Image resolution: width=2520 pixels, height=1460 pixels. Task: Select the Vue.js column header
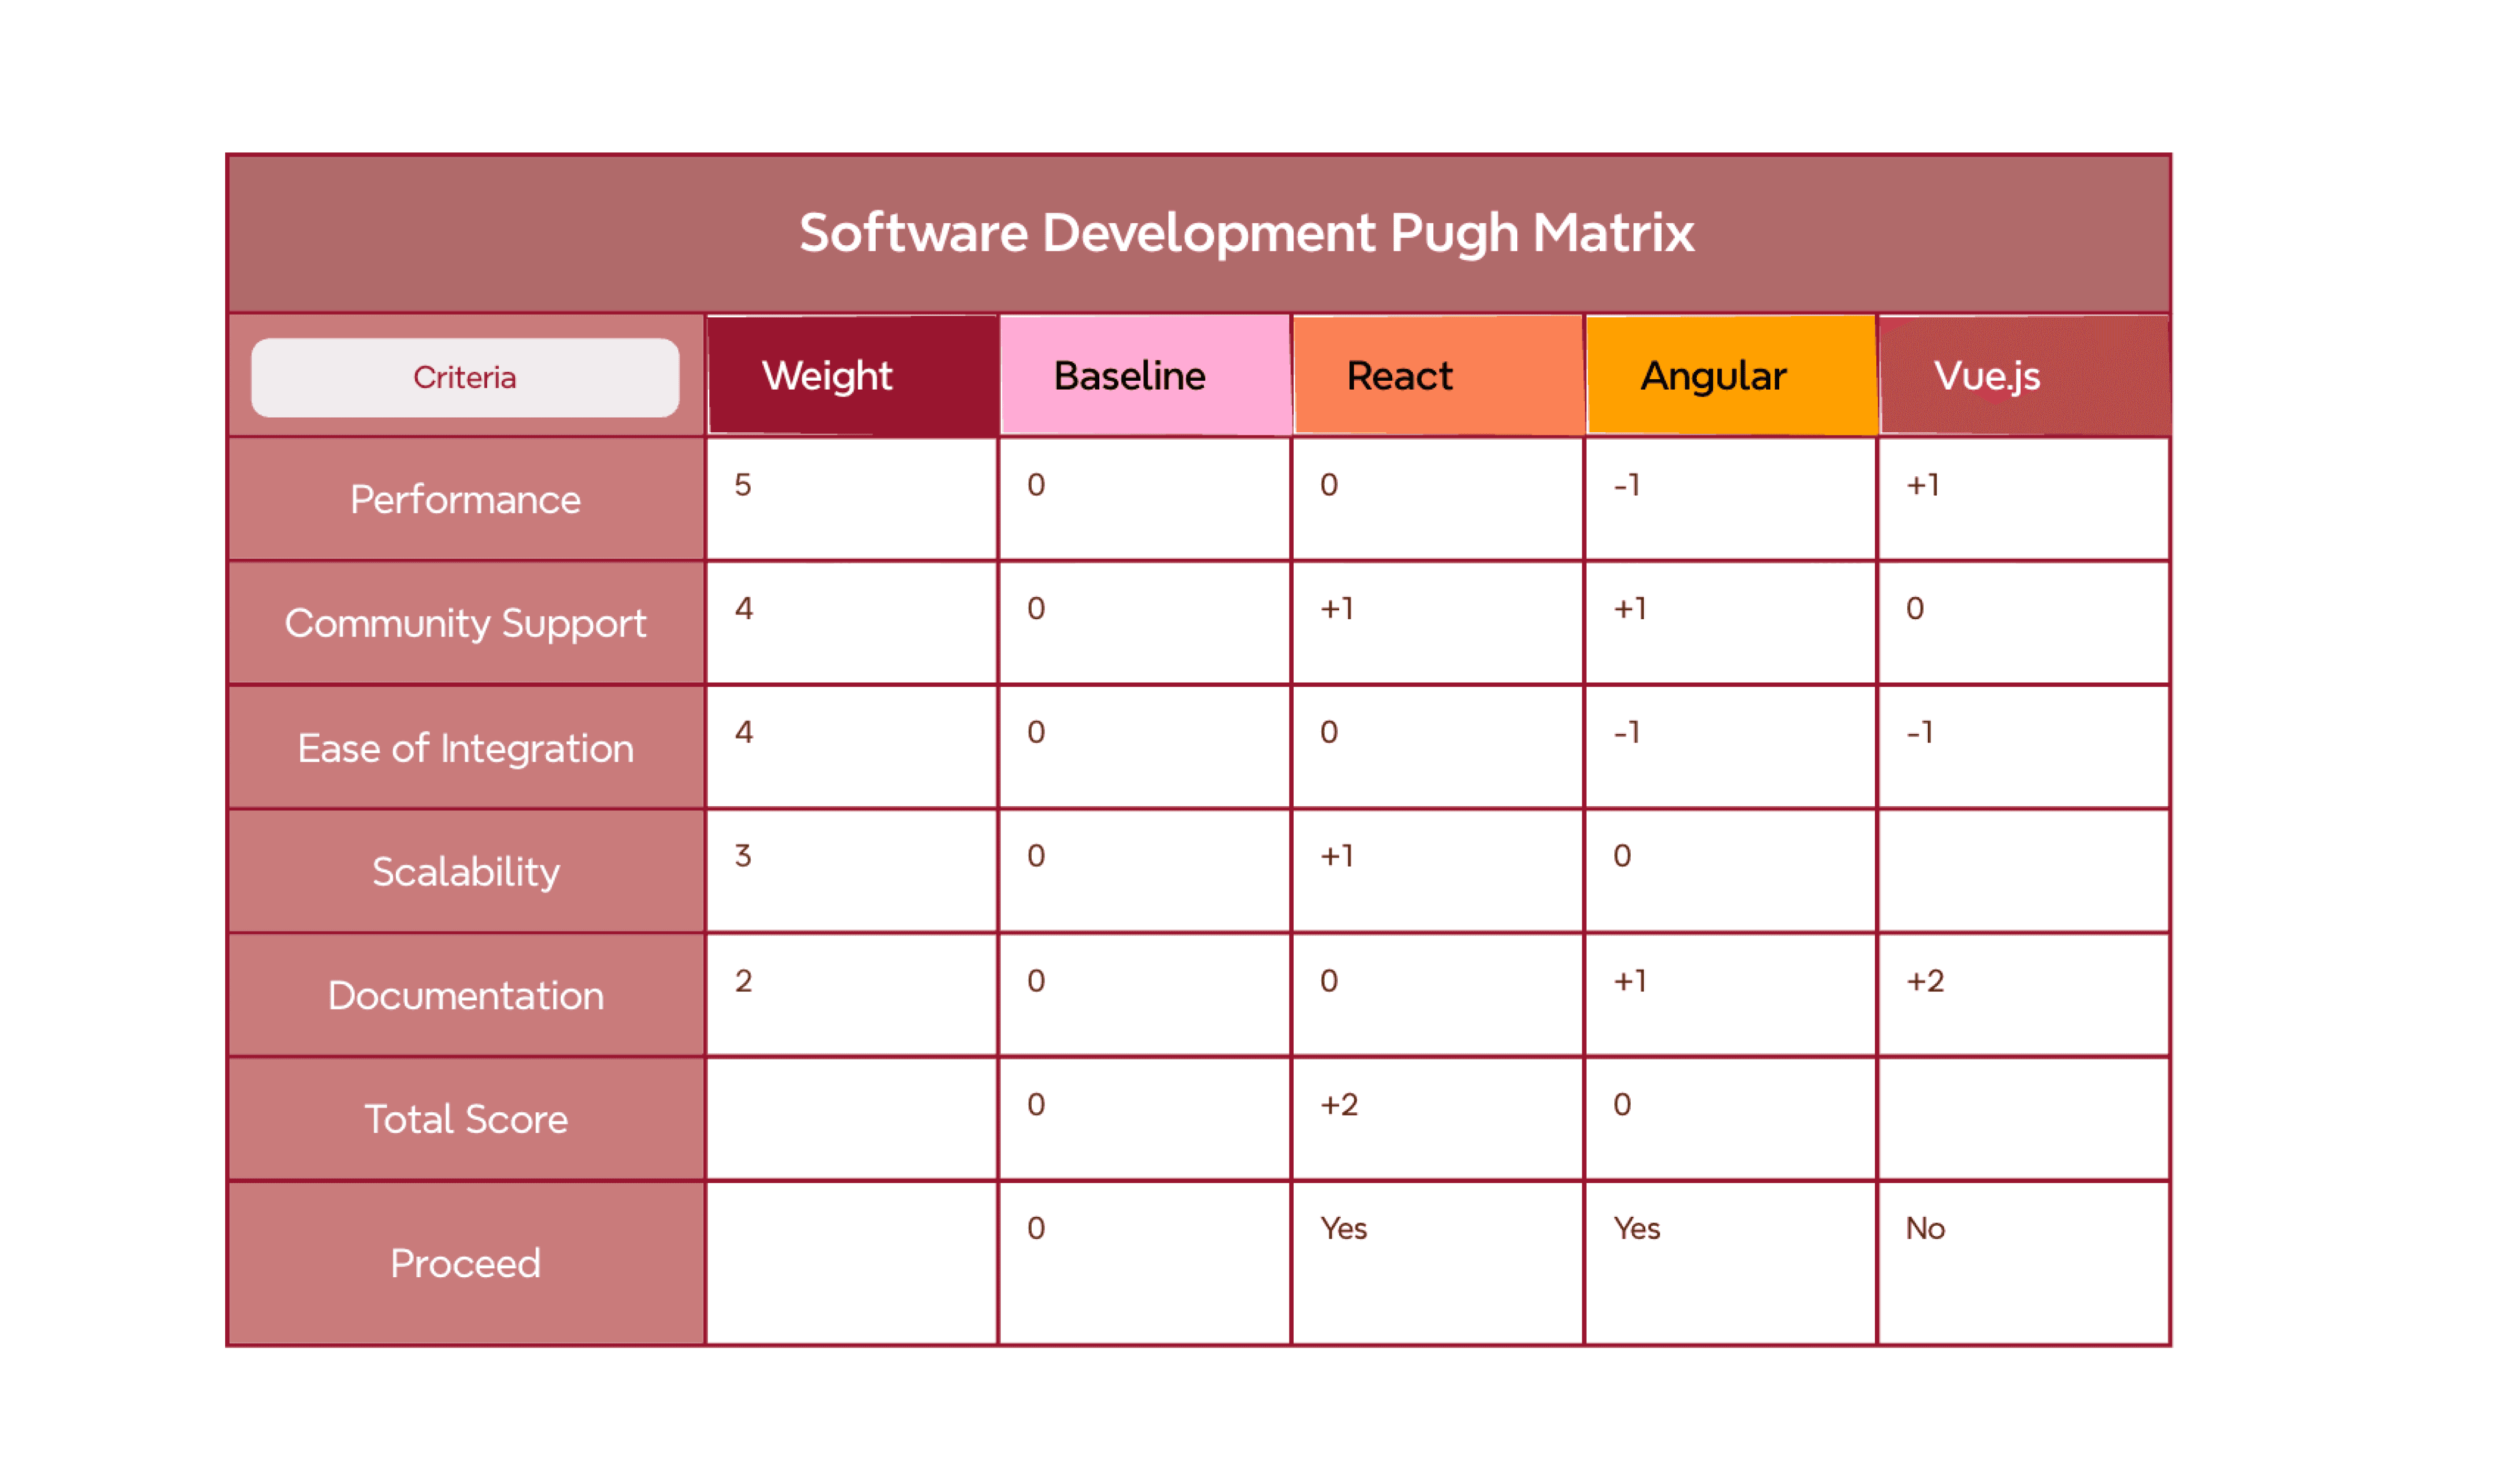[2023, 376]
